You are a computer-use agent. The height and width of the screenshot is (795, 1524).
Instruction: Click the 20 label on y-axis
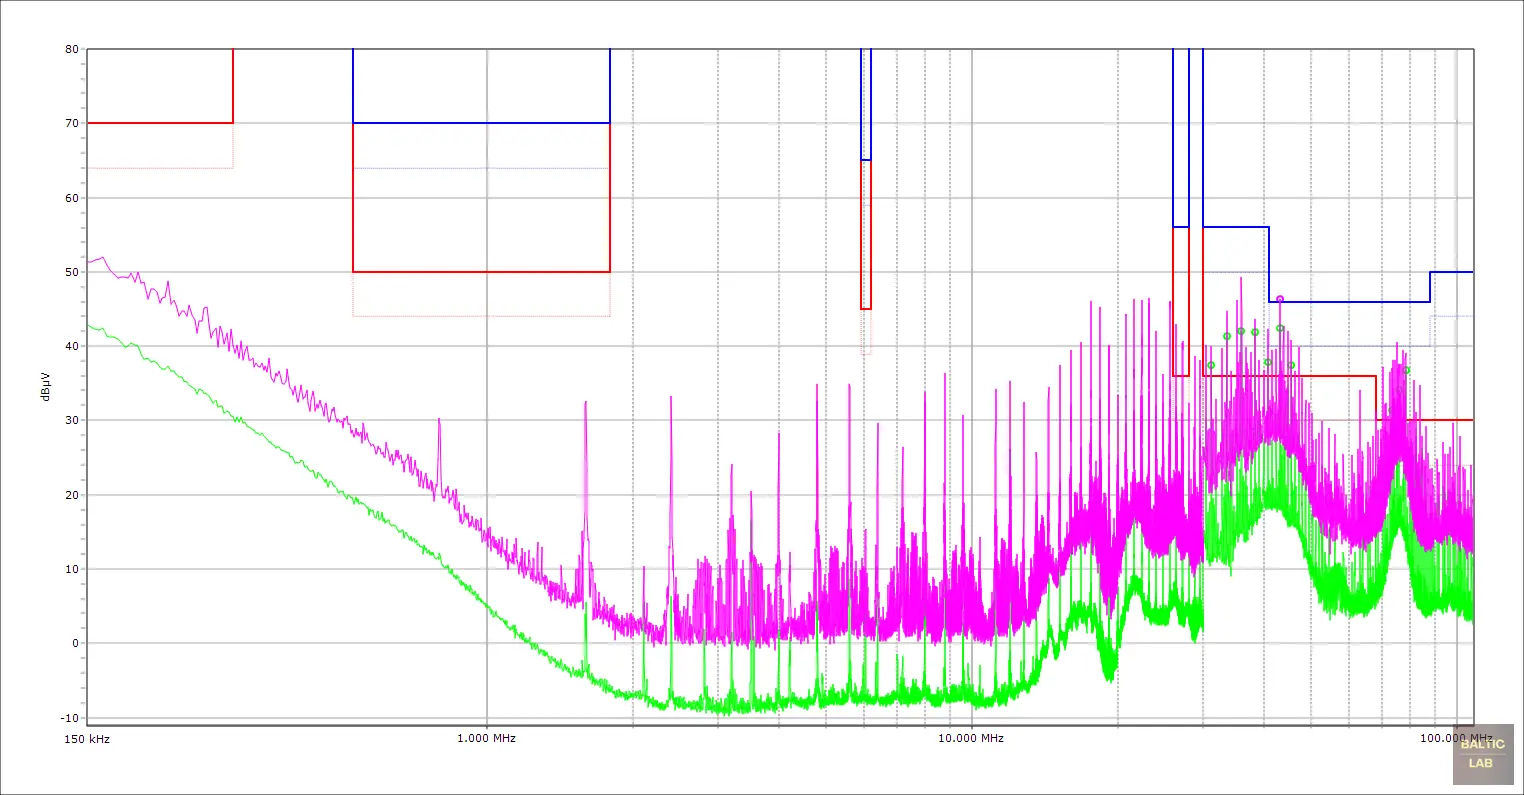[x=72, y=495]
